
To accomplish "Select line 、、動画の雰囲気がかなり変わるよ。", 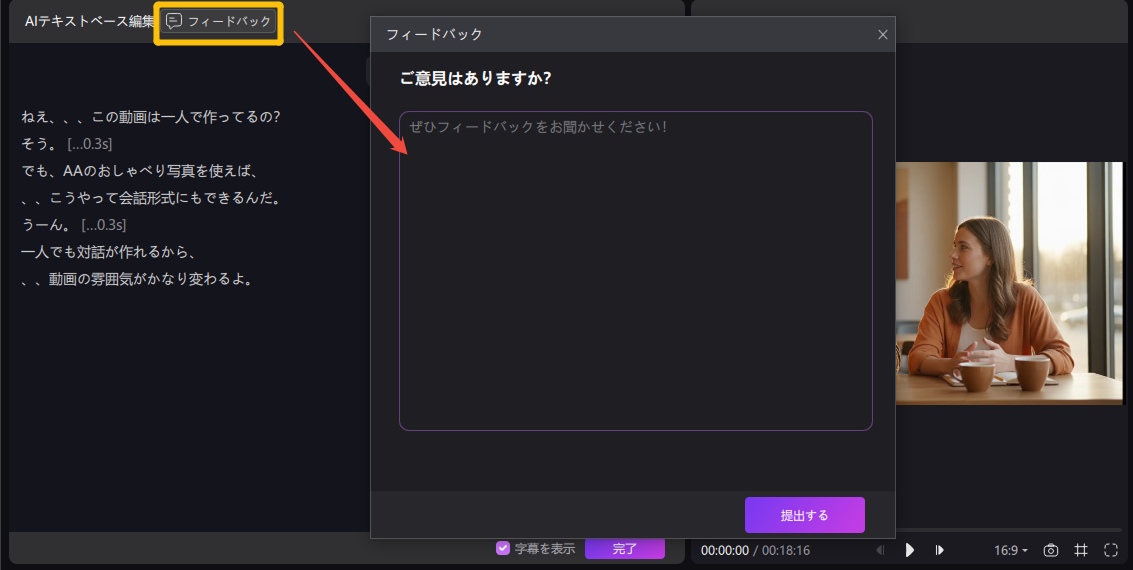I will 137,279.
